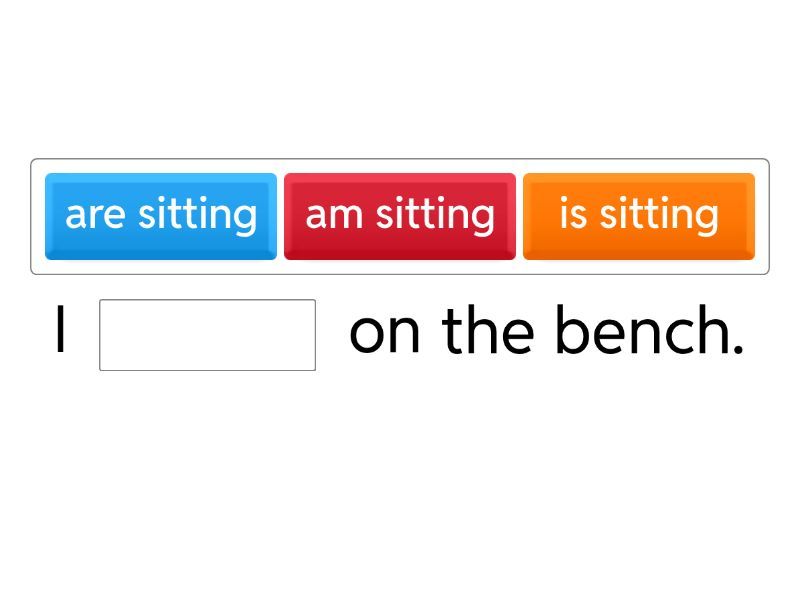The height and width of the screenshot is (600, 800).
Task: Click the word "is" on the orange tile
Action: pos(573,215)
